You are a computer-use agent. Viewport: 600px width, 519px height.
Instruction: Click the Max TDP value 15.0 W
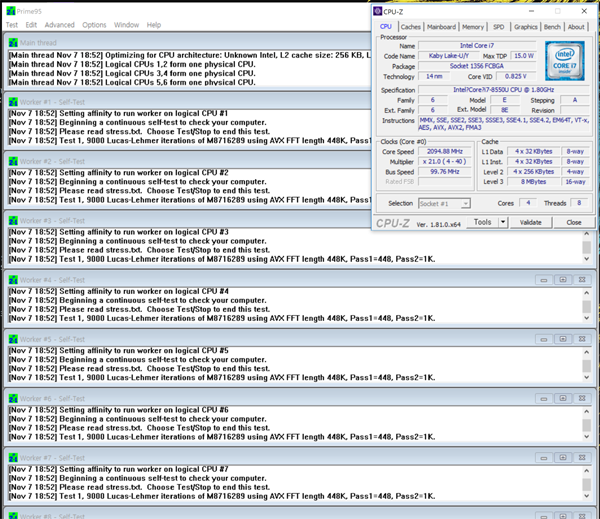(524, 56)
